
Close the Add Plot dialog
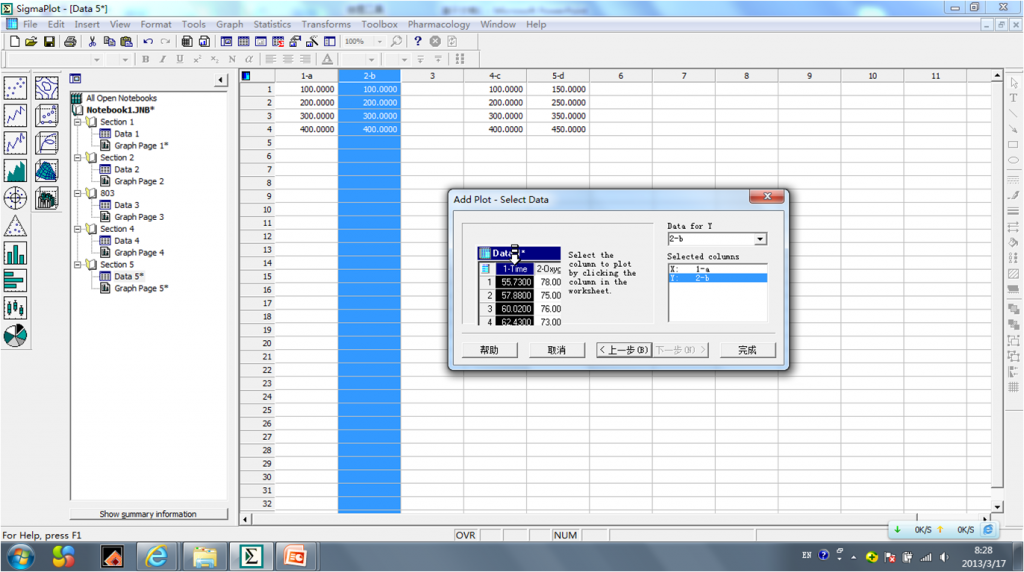tap(767, 196)
